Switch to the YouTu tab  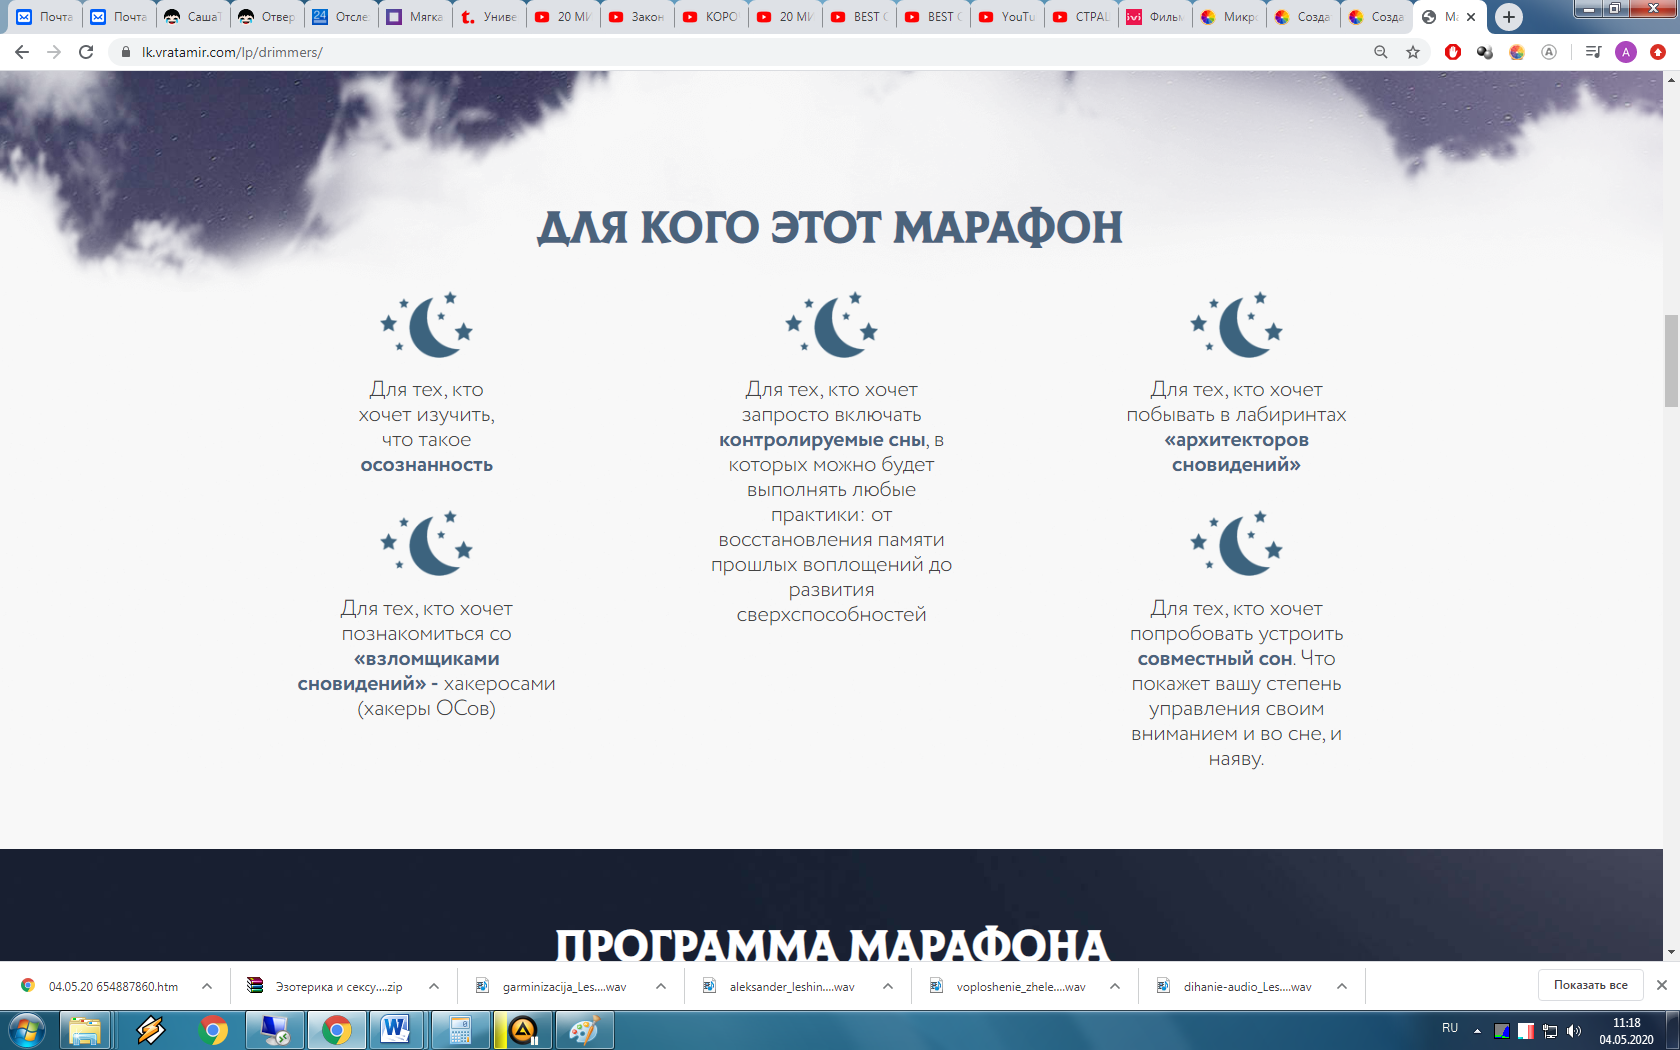1008,17
